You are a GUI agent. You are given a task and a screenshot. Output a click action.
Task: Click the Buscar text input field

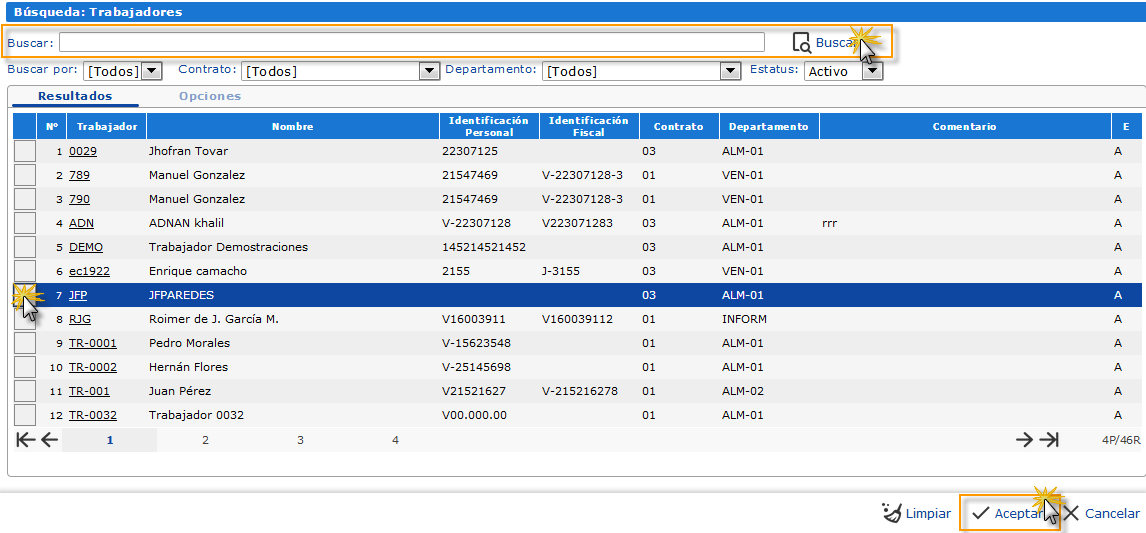[x=411, y=42]
